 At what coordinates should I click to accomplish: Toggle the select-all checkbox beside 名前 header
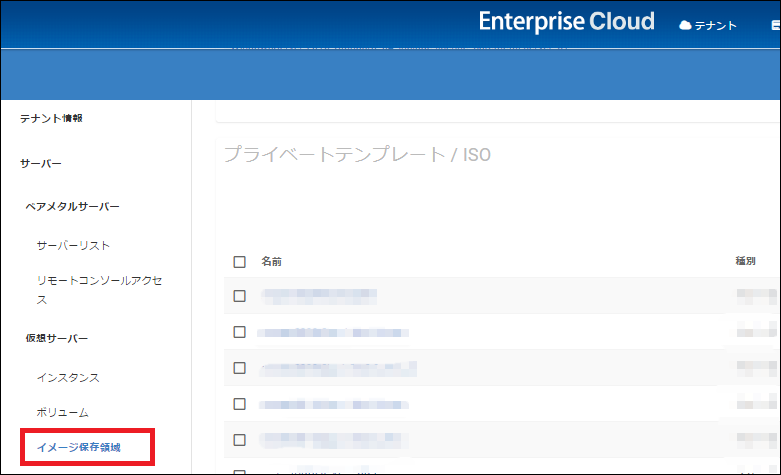pos(239,262)
